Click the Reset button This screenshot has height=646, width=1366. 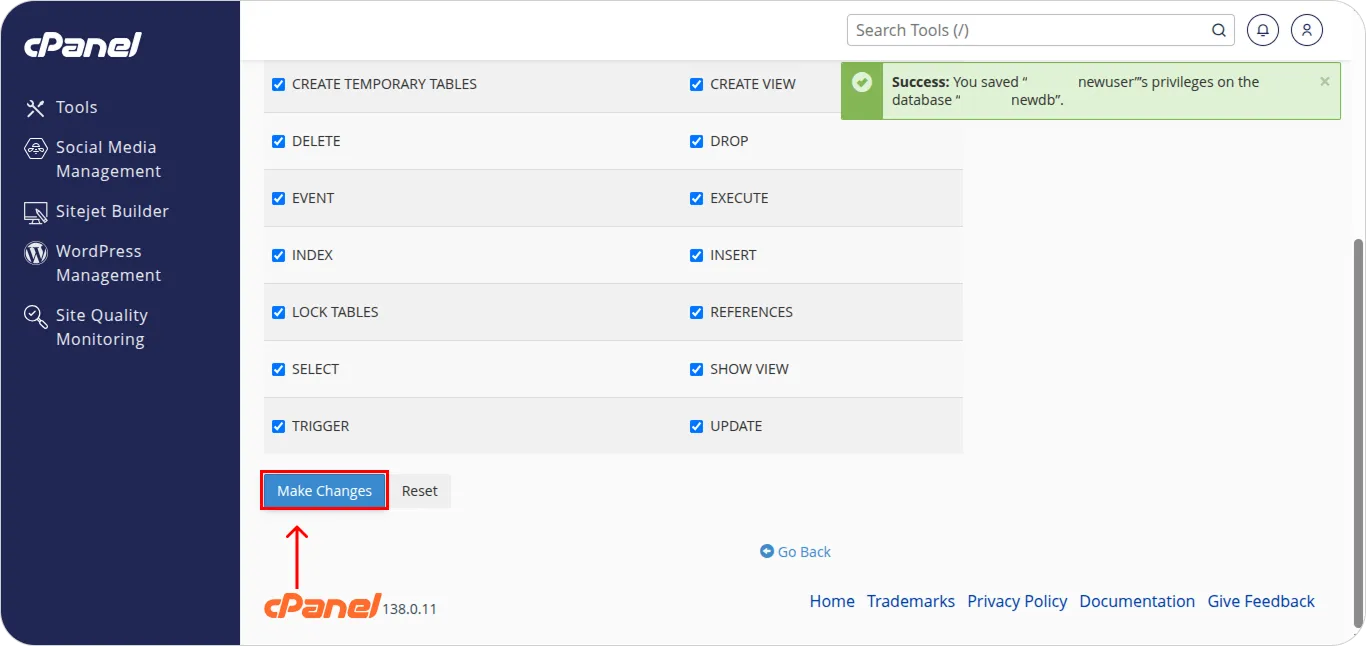[x=420, y=491]
